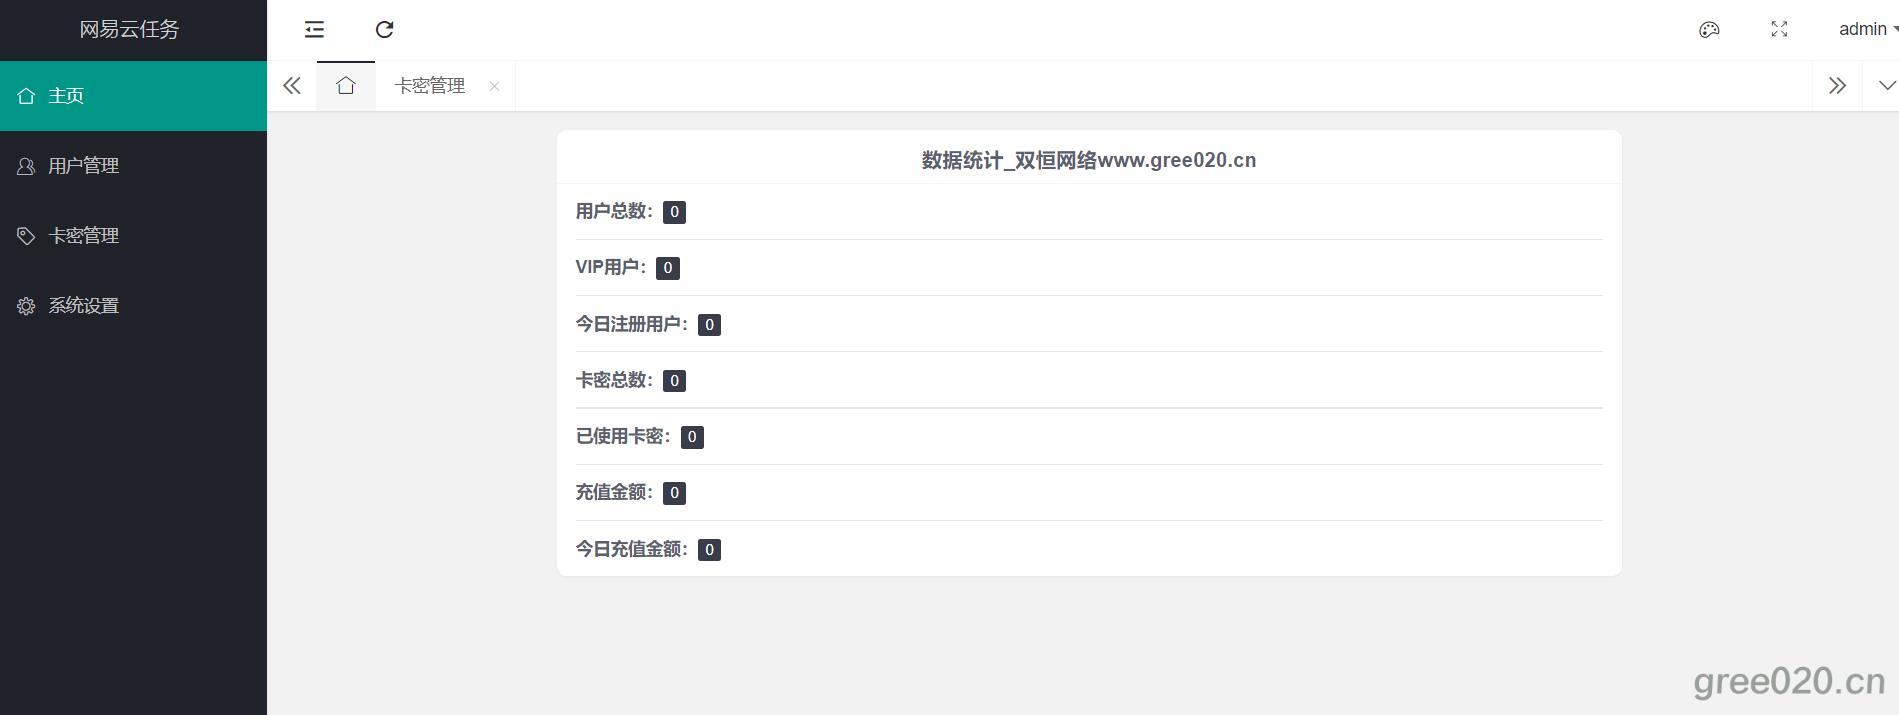This screenshot has width=1899, height=715.
Task: Open the theme palette icon
Action: 1709,30
